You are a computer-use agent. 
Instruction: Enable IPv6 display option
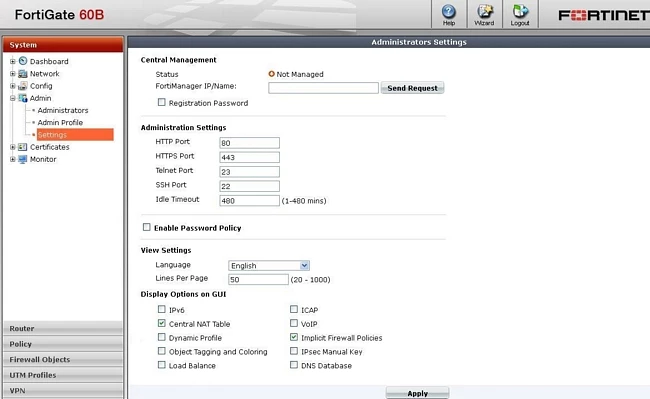tap(162, 309)
